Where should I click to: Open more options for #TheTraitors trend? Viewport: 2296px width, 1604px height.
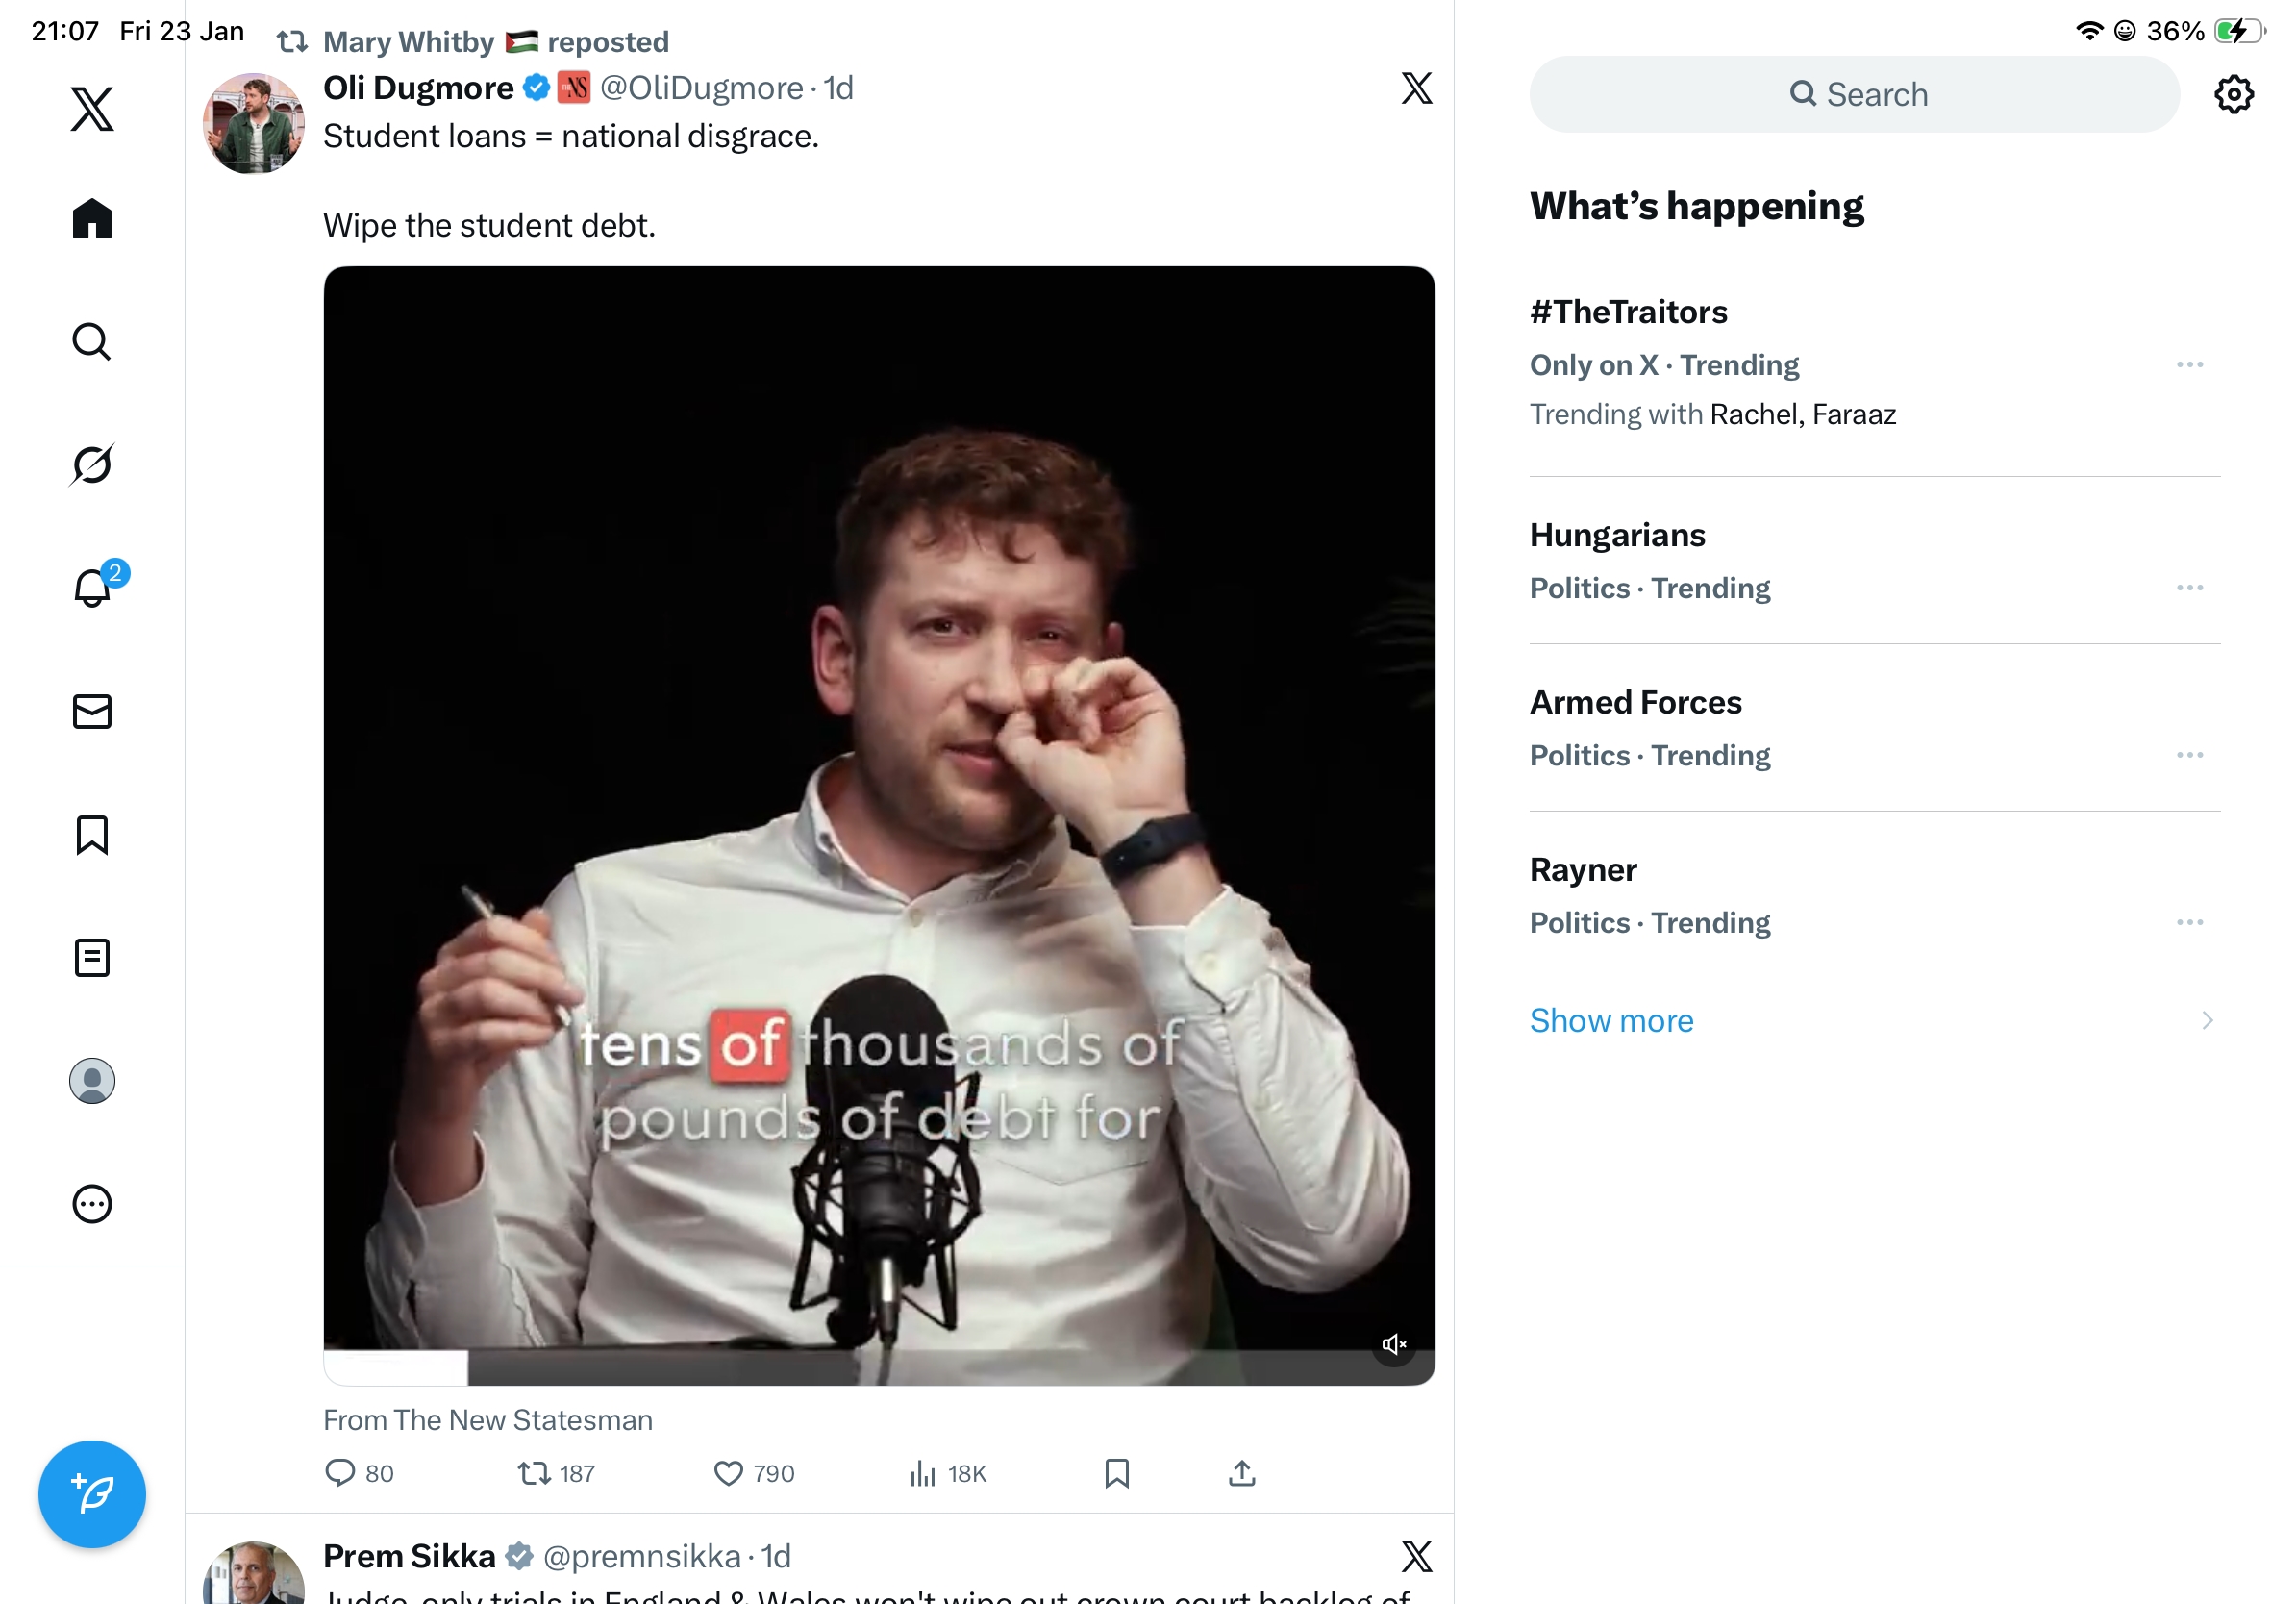(2189, 365)
